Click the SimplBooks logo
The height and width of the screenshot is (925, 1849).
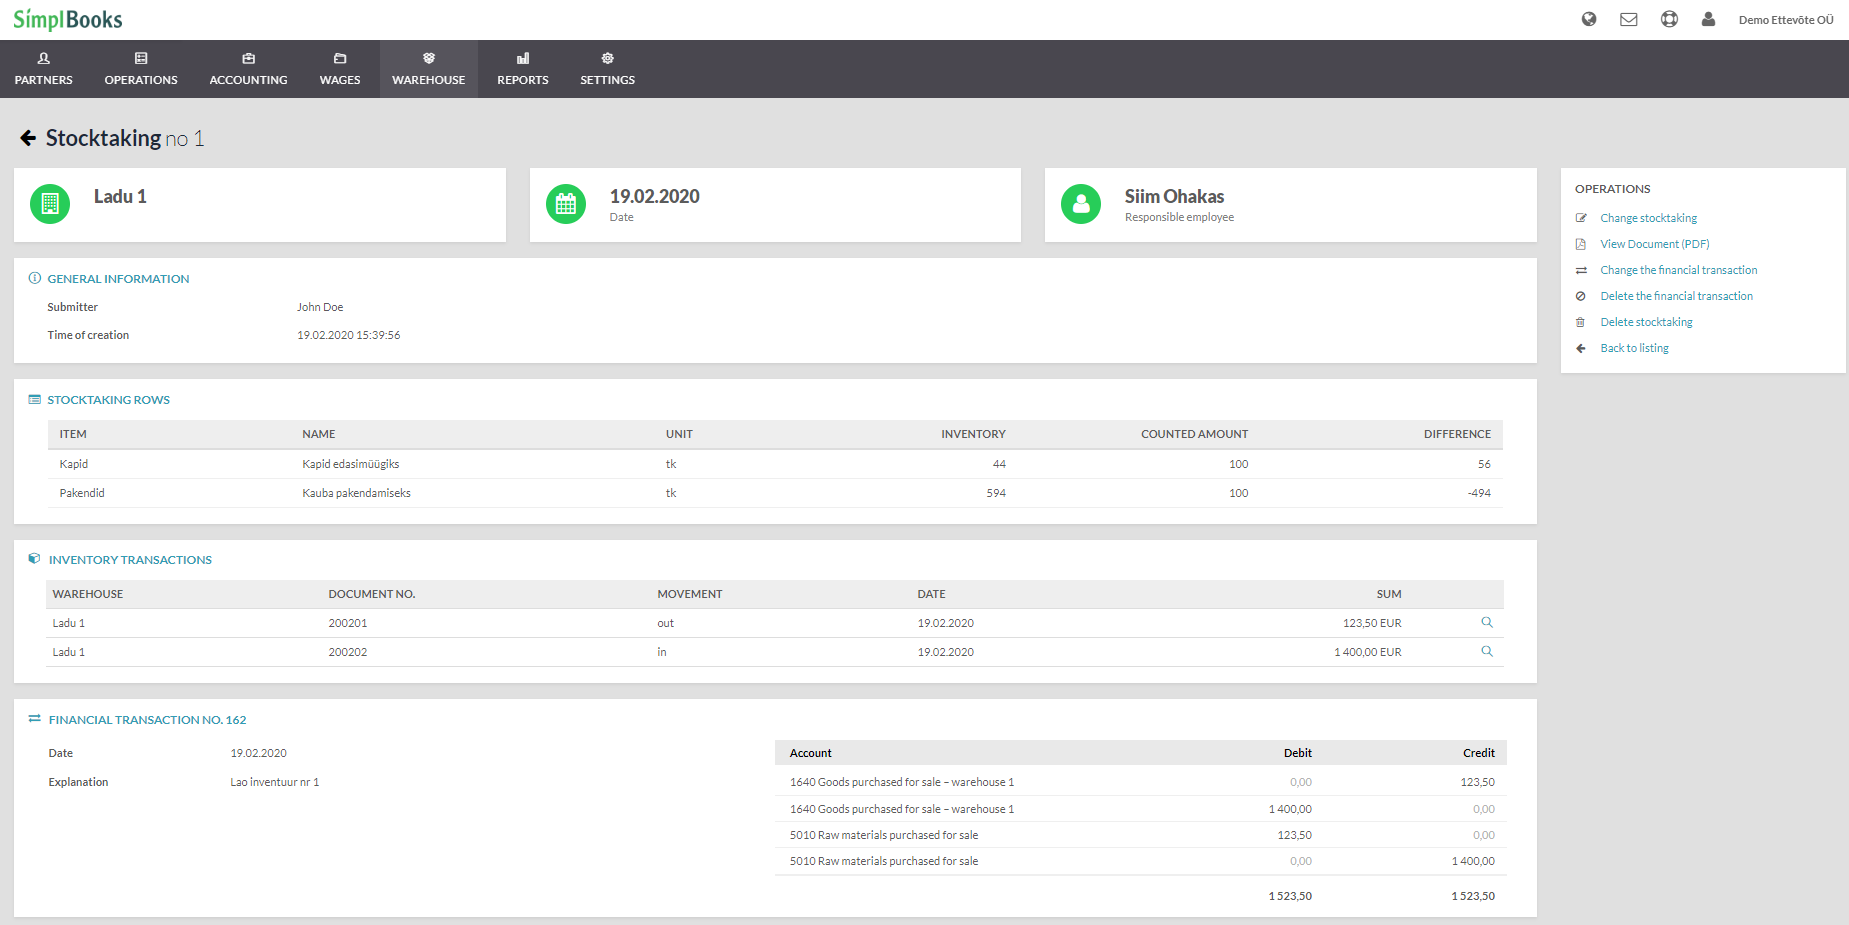click(68, 19)
